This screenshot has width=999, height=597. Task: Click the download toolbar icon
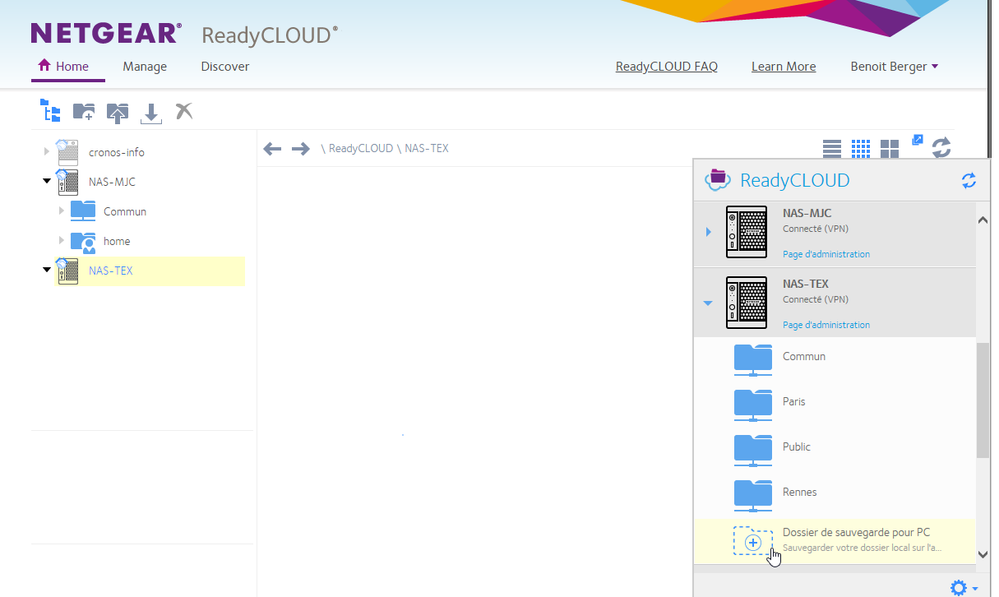151,112
